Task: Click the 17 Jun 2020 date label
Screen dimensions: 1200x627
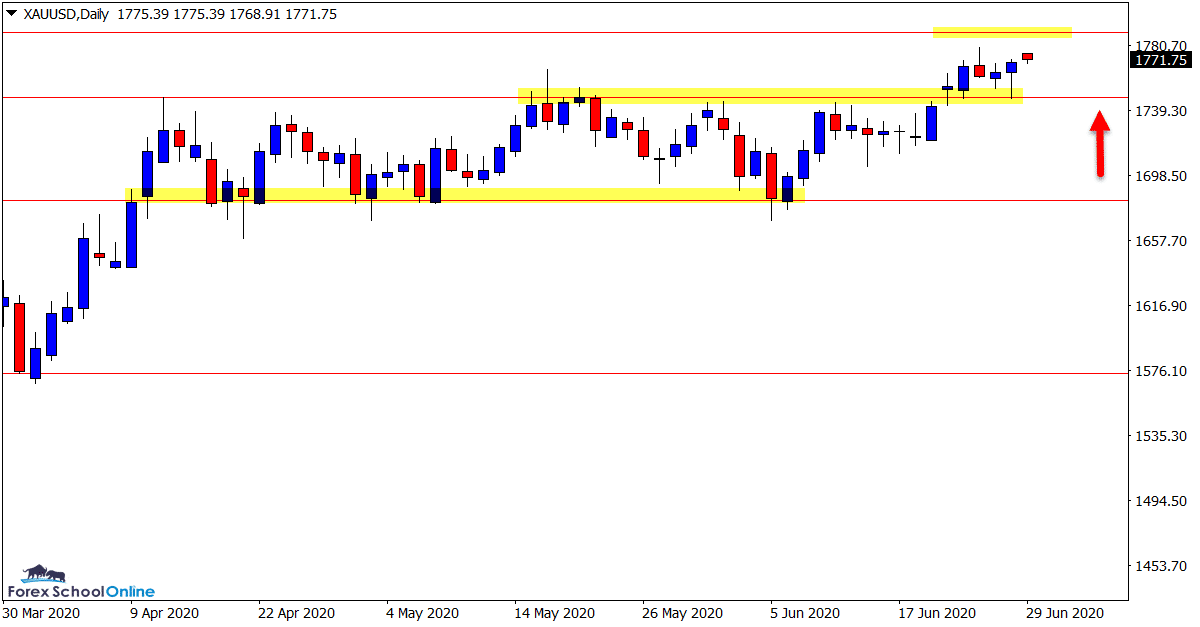Action: [x=936, y=613]
